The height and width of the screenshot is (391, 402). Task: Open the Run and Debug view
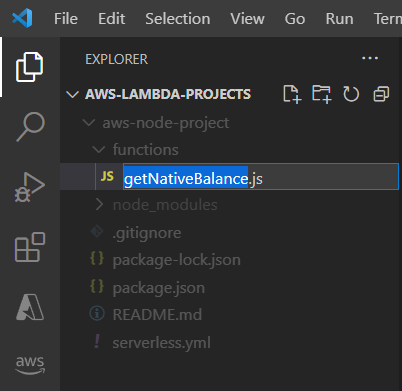pyautogui.click(x=30, y=187)
